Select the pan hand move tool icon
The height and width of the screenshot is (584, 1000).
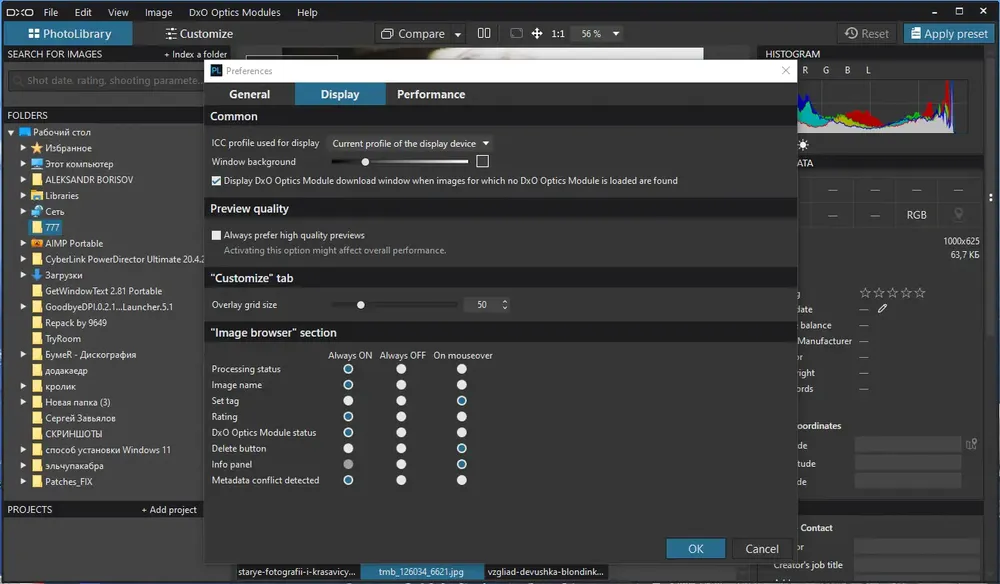pyautogui.click(x=537, y=33)
